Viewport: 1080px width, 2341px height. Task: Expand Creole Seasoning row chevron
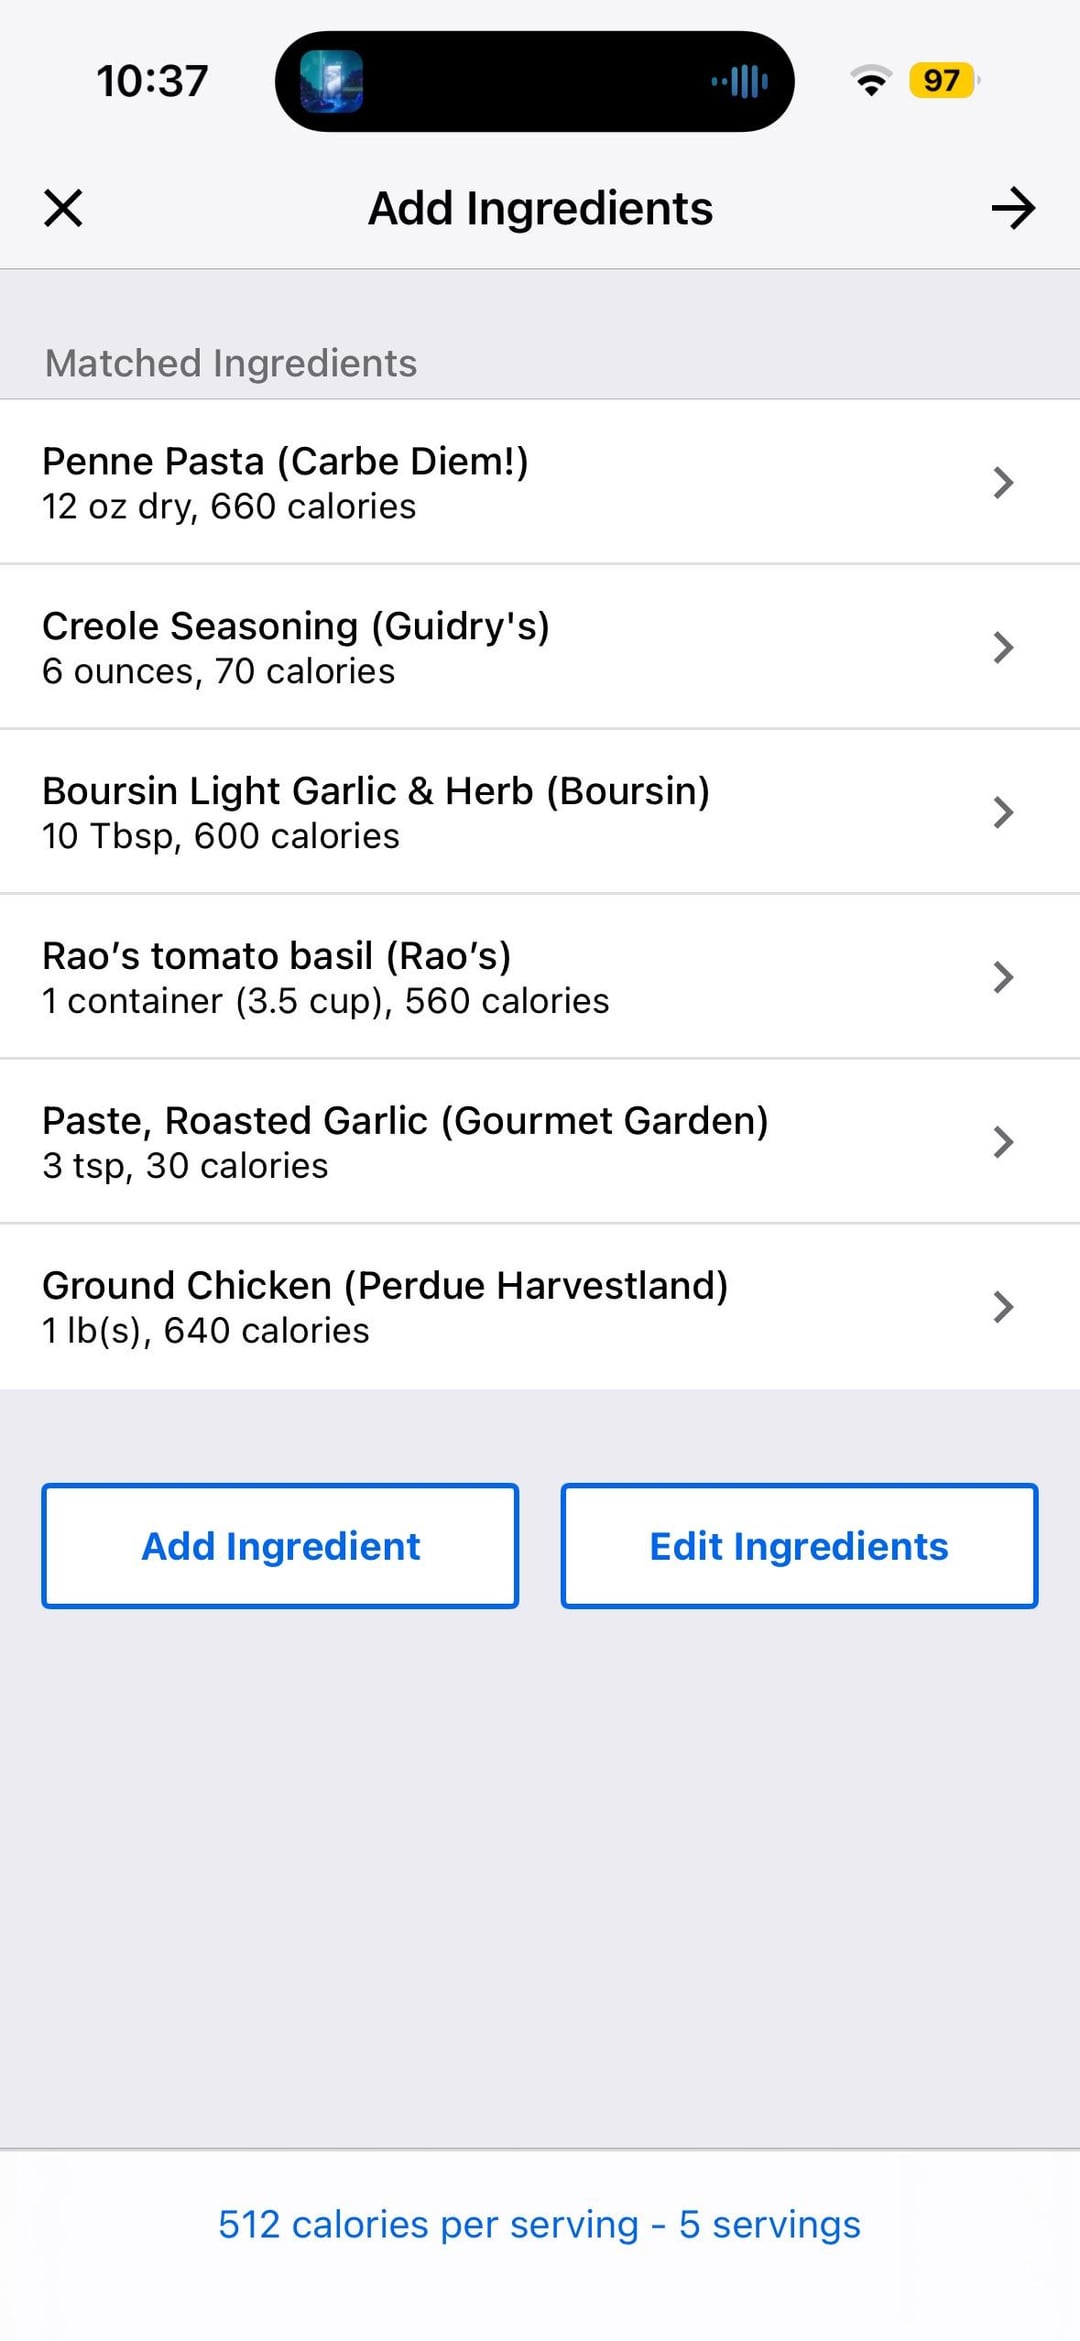tap(1003, 647)
